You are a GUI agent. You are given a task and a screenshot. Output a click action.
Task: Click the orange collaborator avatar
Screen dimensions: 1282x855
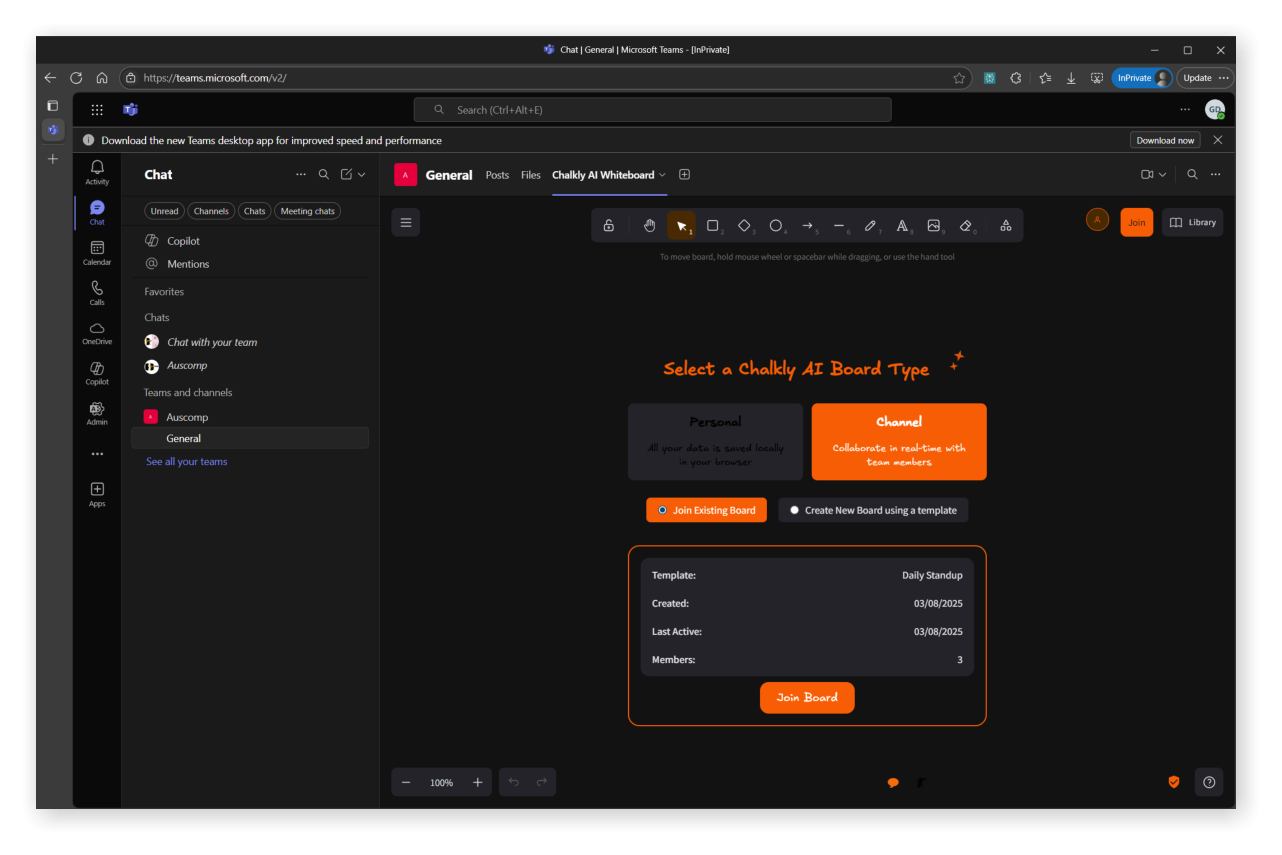1097,220
